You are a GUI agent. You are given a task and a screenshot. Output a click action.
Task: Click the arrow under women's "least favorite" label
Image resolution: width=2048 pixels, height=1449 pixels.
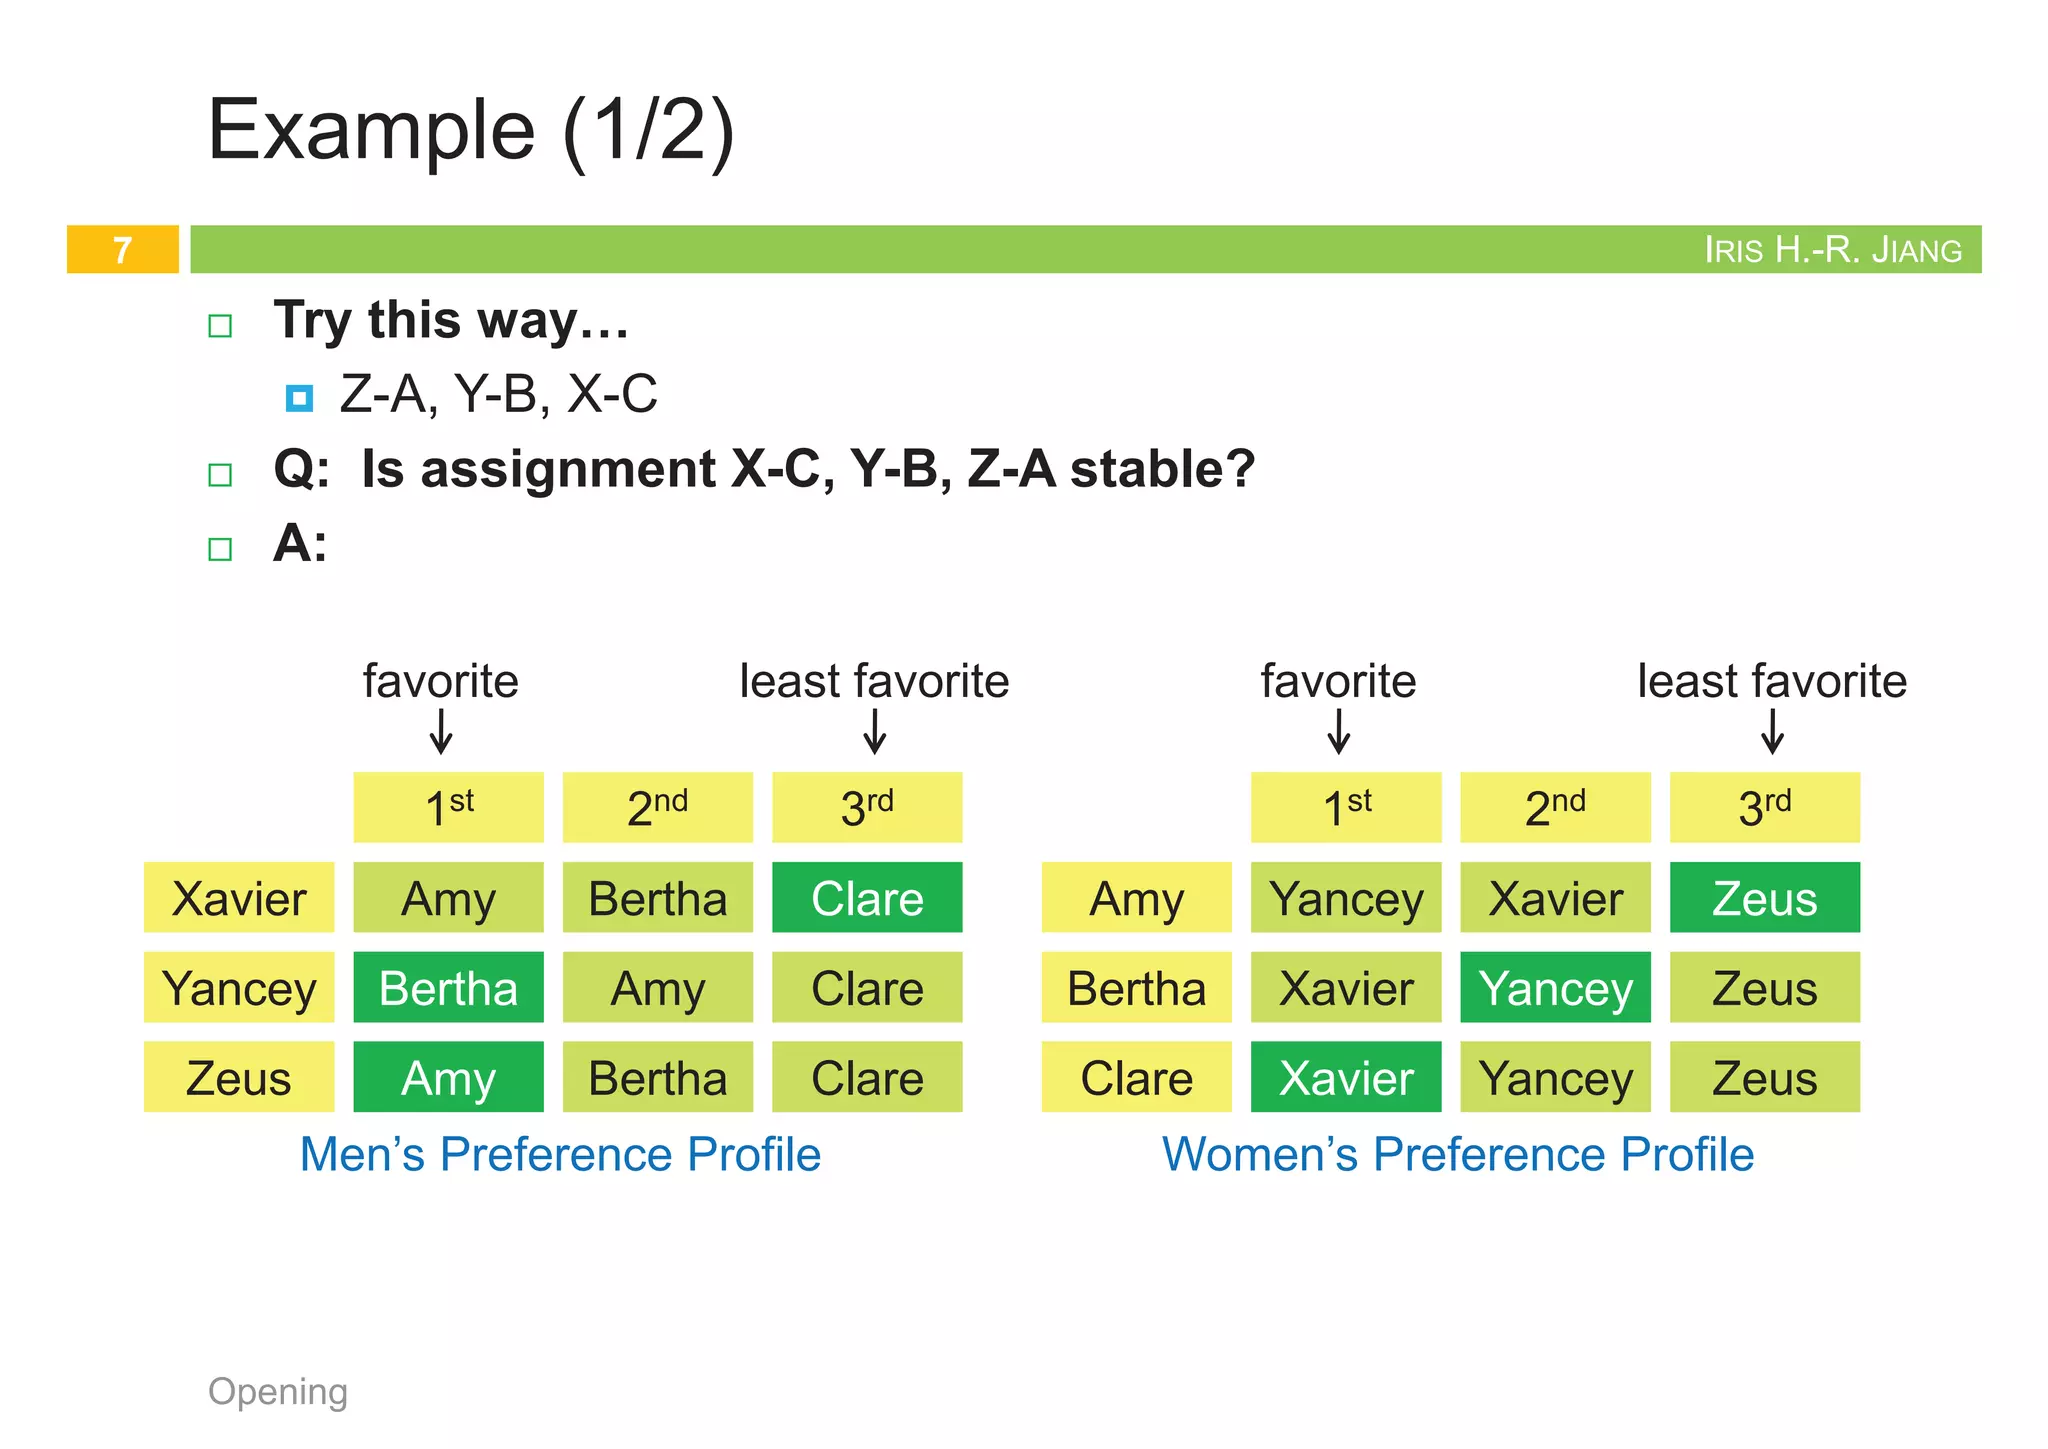[1772, 731]
